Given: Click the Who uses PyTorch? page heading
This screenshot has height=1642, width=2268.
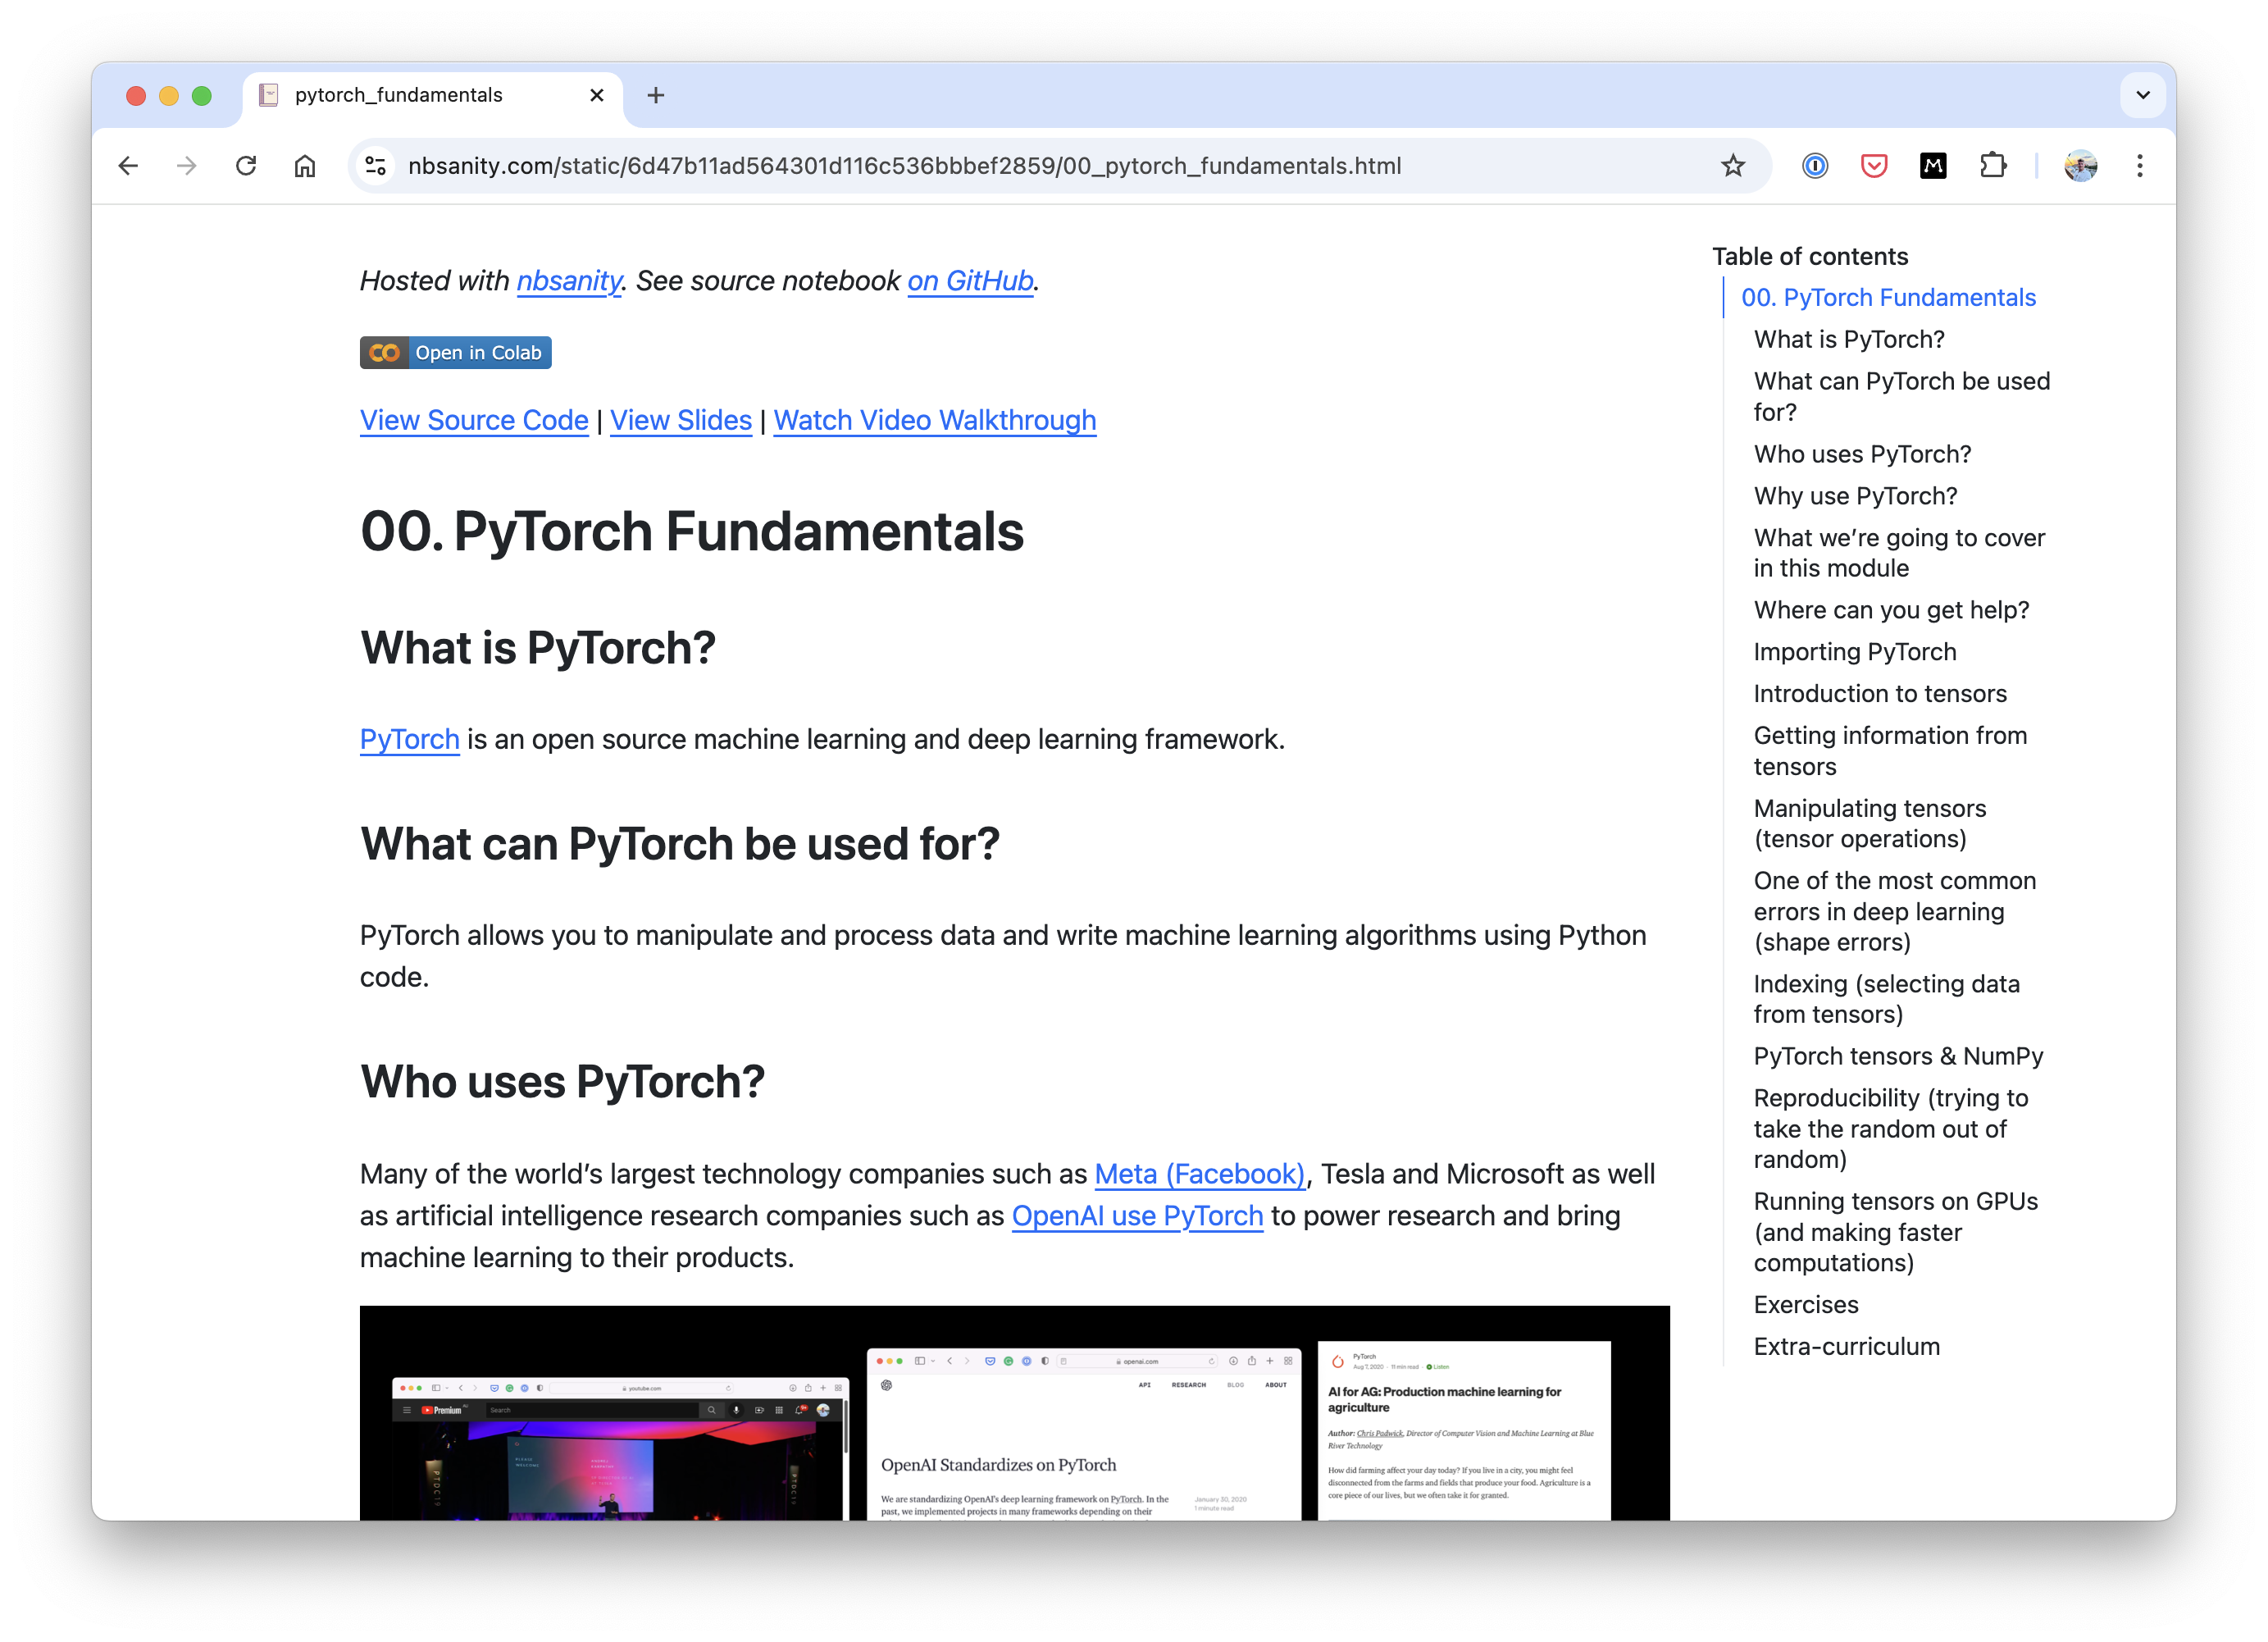Looking at the screenshot, I should click(562, 1082).
